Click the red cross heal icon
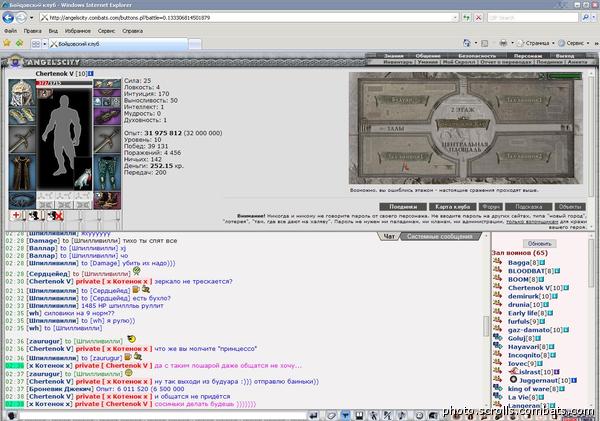This screenshot has width=600, height=421. tap(16, 215)
